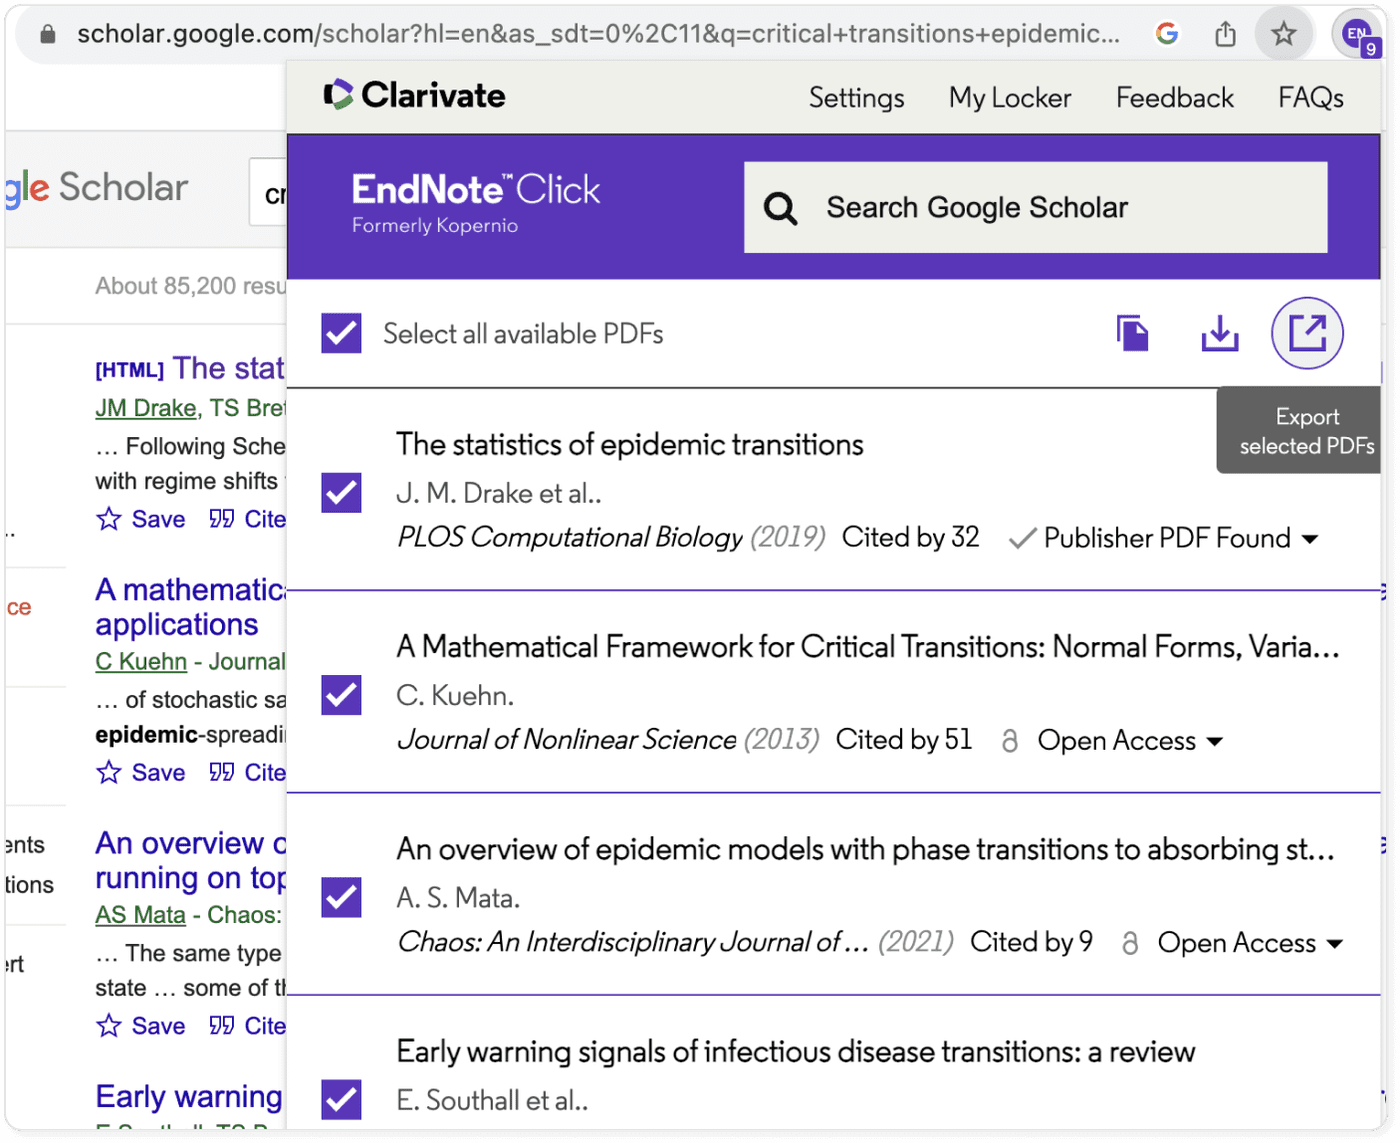Click the open access padlock on Kuehn 2013
1400x1143 pixels.
1009,741
